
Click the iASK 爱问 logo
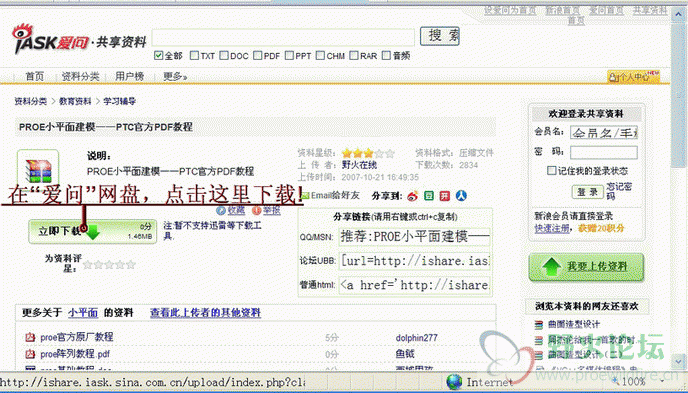point(50,39)
